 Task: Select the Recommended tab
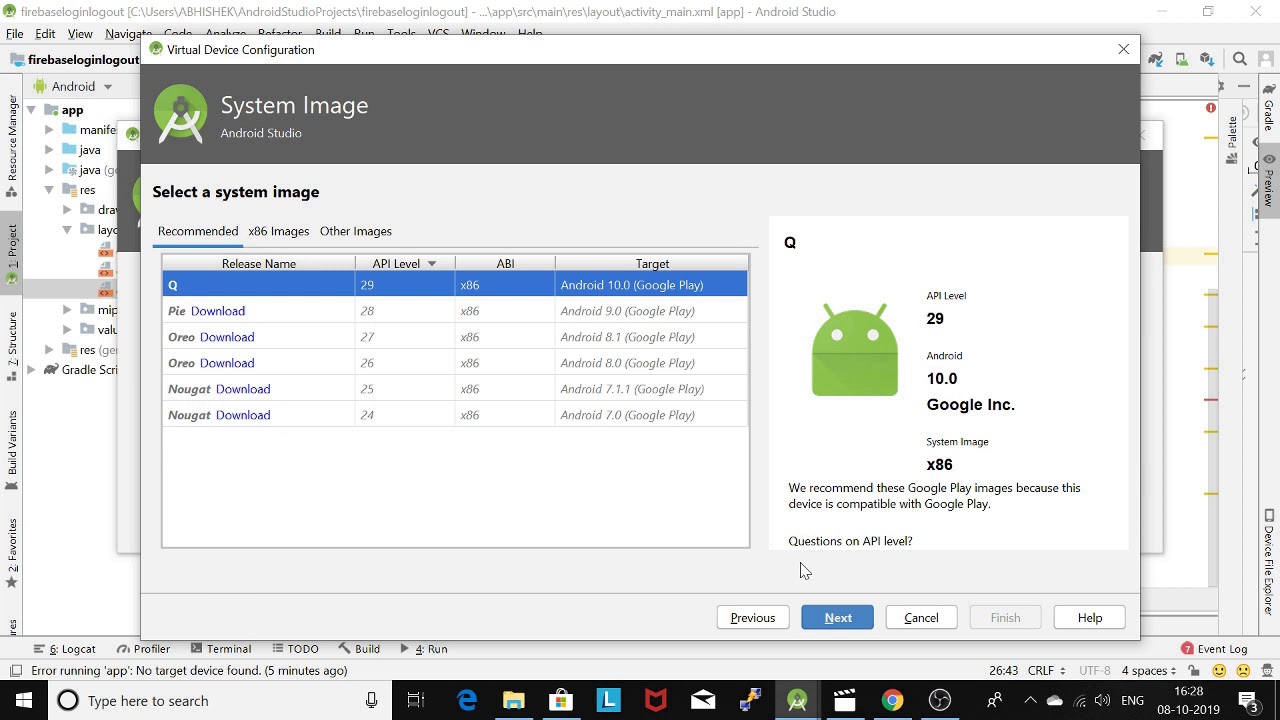tap(198, 231)
